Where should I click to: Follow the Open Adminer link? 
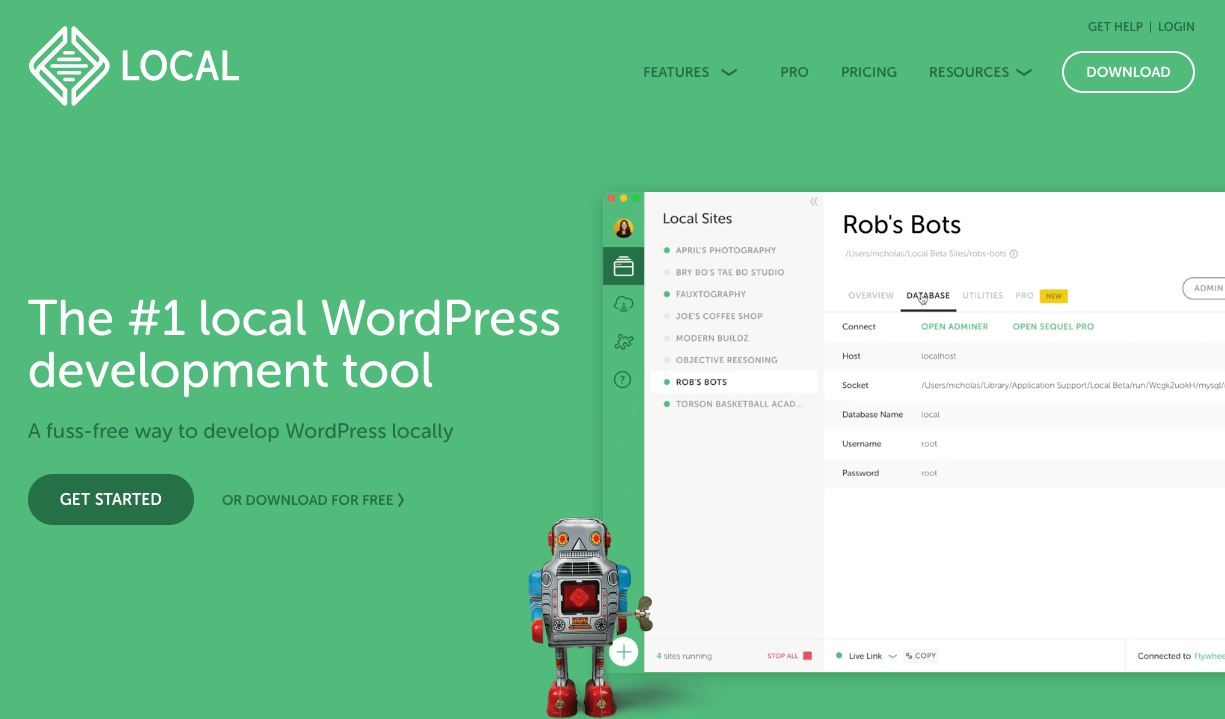(954, 327)
